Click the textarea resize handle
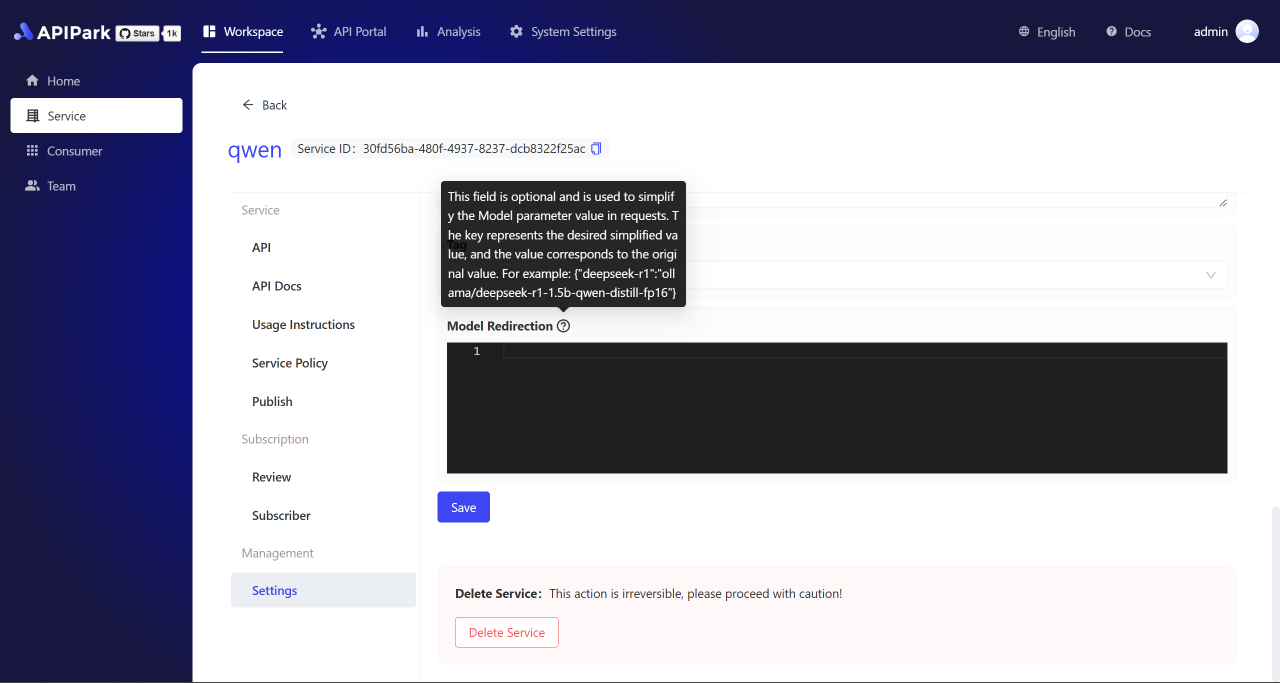 pos(1223,202)
